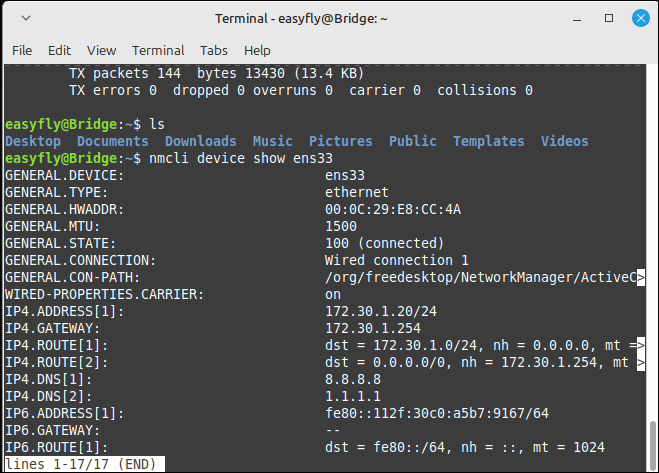Open the Tabs menu
The height and width of the screenshot is (473, 659).
(214, 50)
